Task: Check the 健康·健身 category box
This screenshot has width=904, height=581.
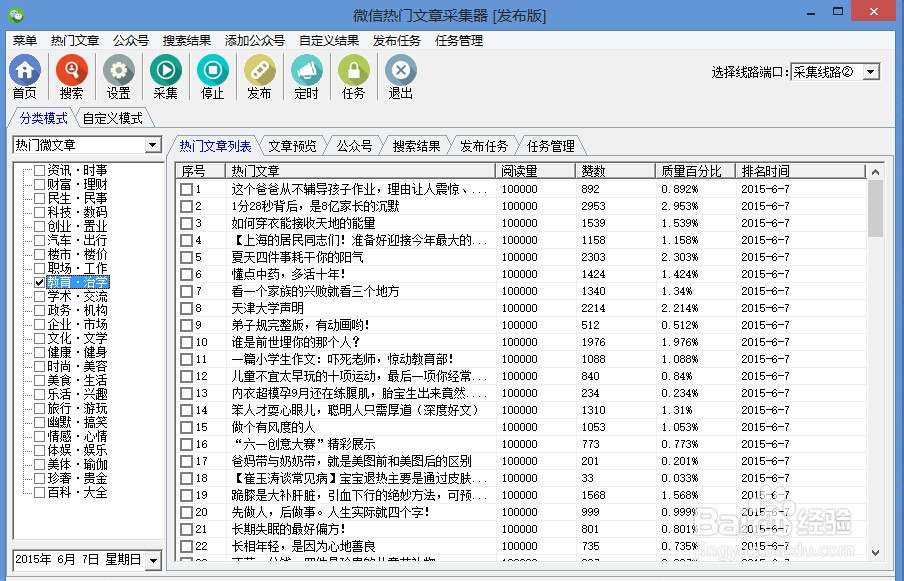Action: 39,353
